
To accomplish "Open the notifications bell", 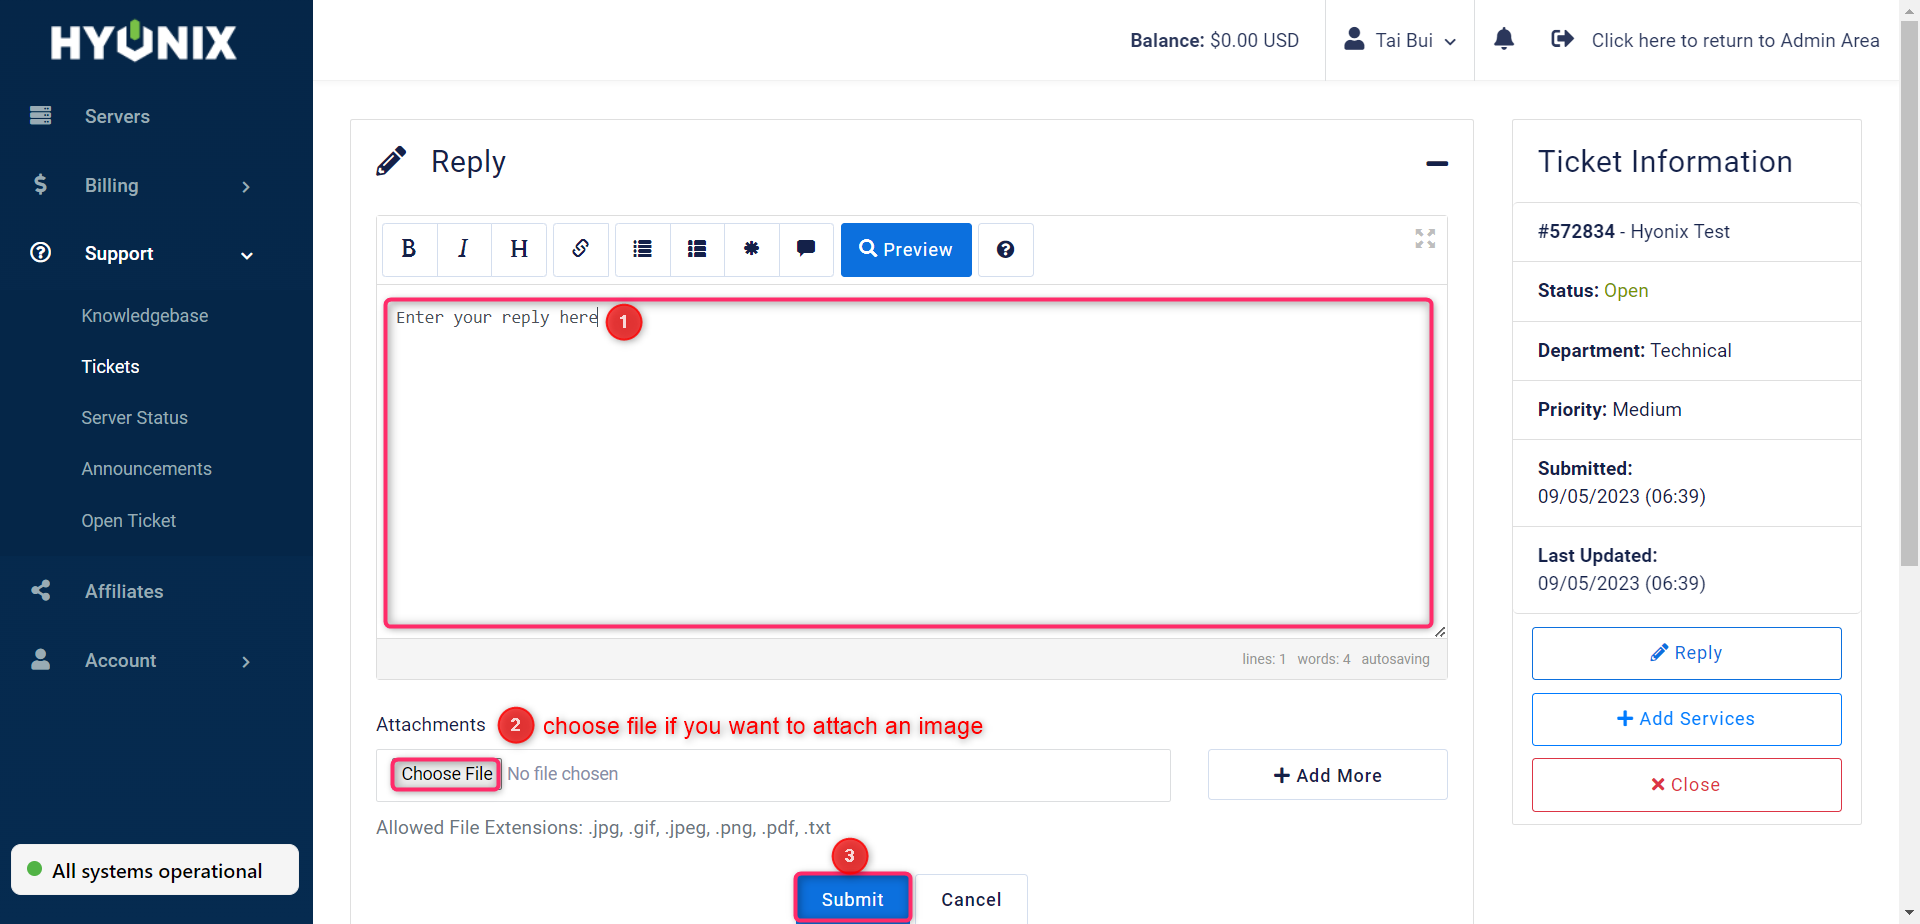I will (x=1504, y=39).
